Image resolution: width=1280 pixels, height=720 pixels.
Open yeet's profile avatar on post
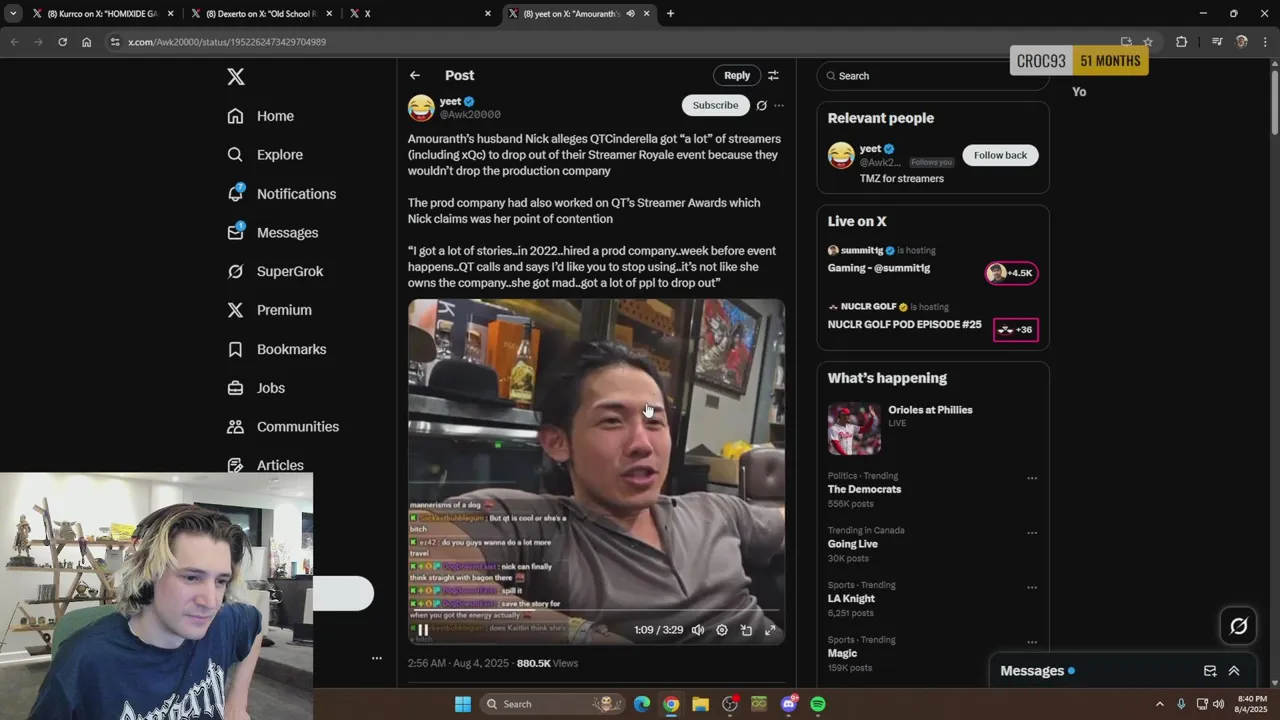tap(421, 108)
